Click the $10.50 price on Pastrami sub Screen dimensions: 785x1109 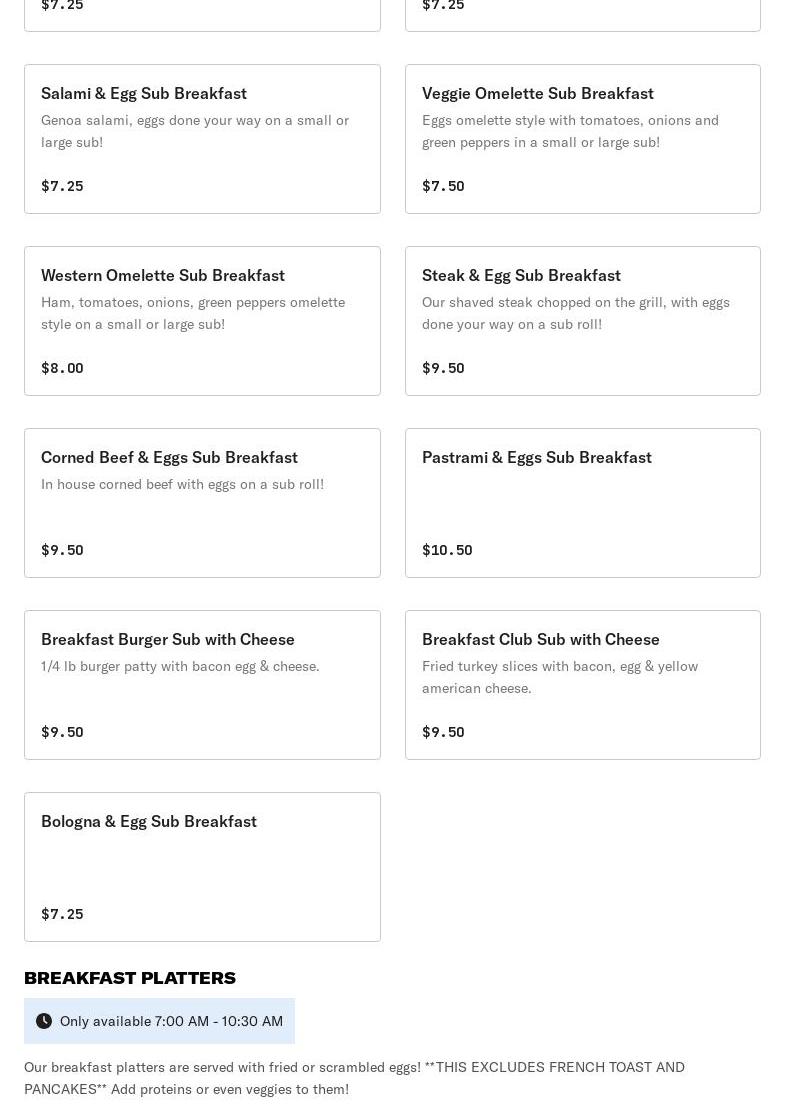pos(447,550)
